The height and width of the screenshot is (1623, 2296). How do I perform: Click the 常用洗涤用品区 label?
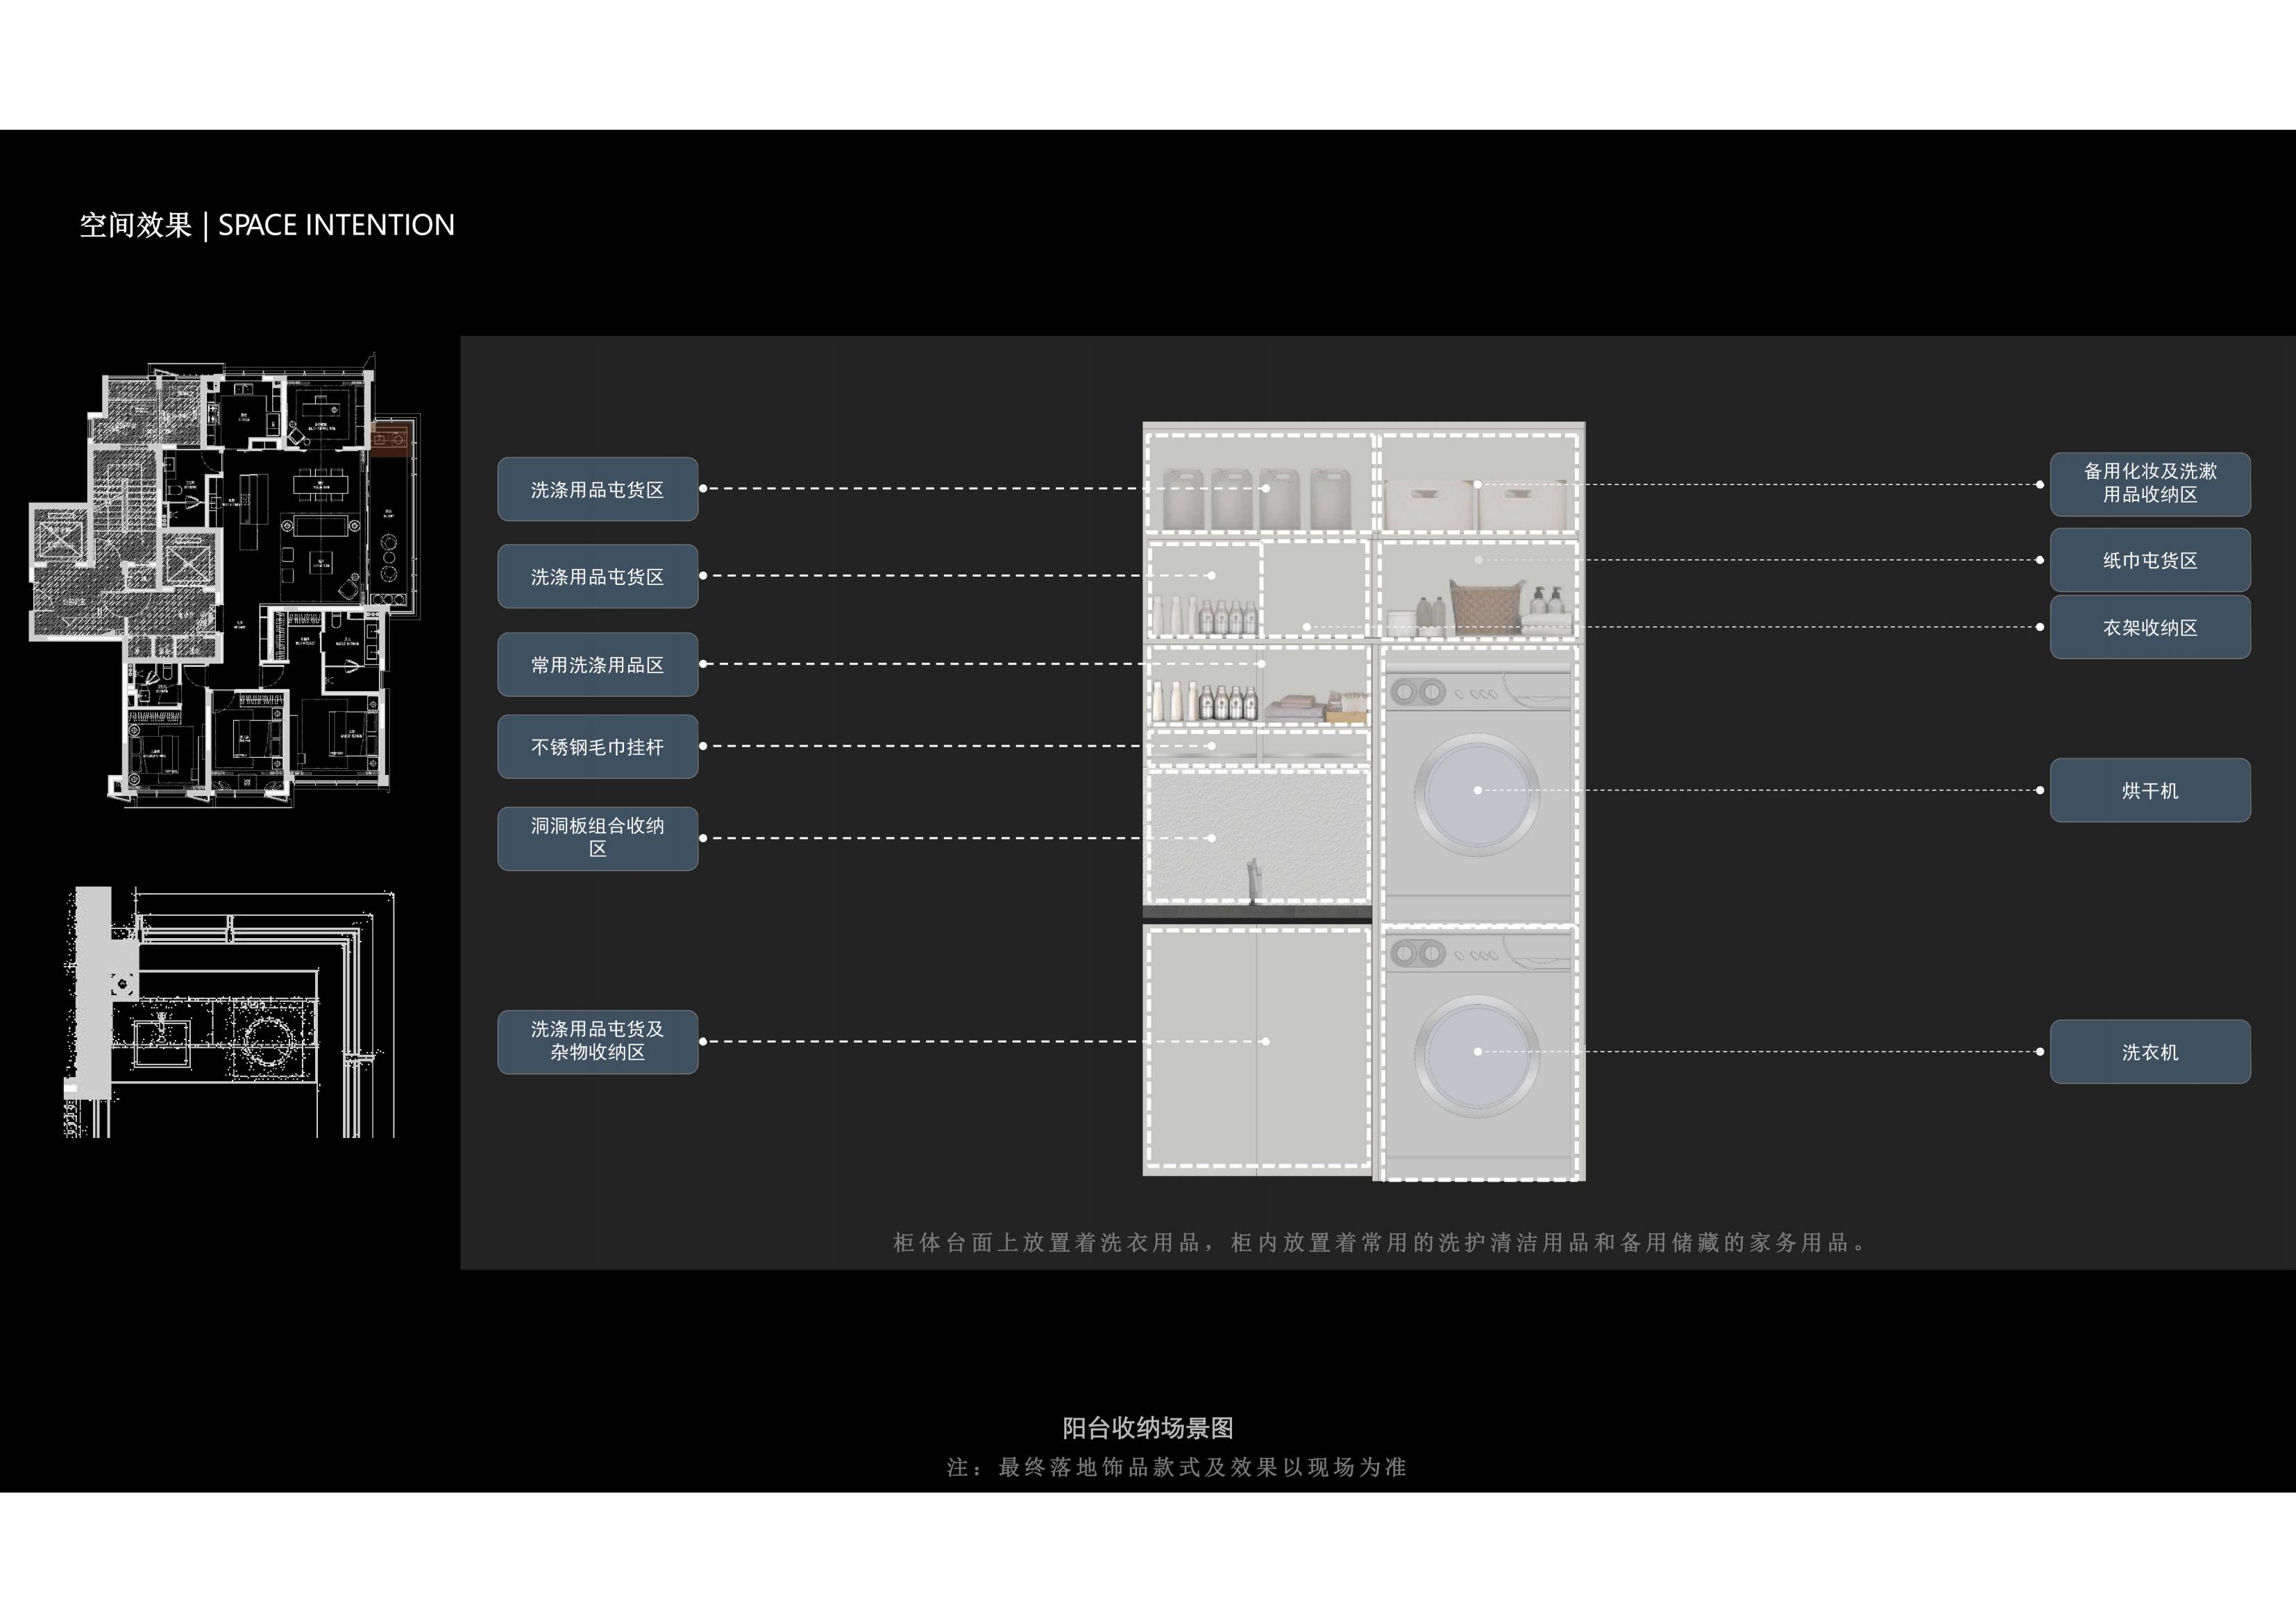click(x=597, y=664)
